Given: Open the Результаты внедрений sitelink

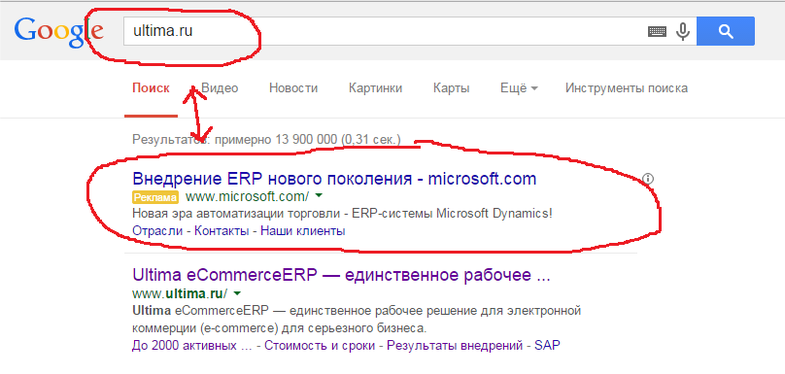Looking at the screenshot, I should [x=455, y=345].
